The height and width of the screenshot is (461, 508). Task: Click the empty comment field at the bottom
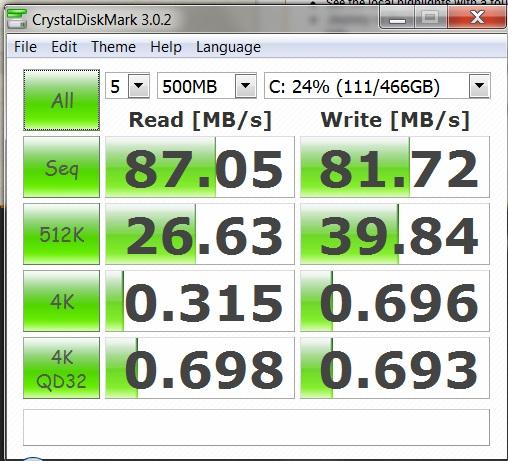(x=256, y=428)
